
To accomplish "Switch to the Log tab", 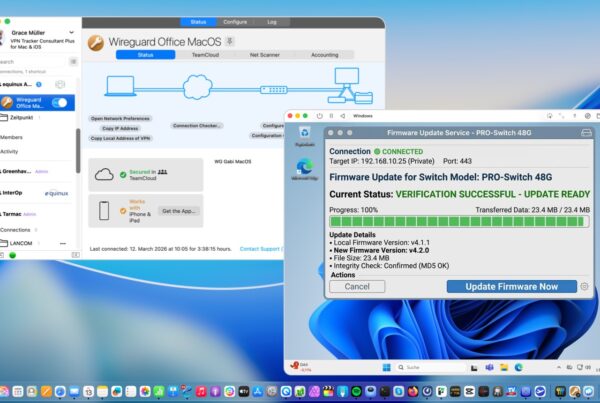I will [272, 22].
